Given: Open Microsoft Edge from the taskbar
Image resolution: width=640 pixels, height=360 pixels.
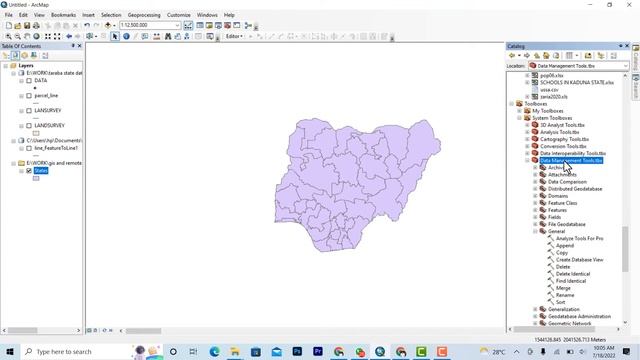Looking at the screenshot, I should [x=214, y=351].
